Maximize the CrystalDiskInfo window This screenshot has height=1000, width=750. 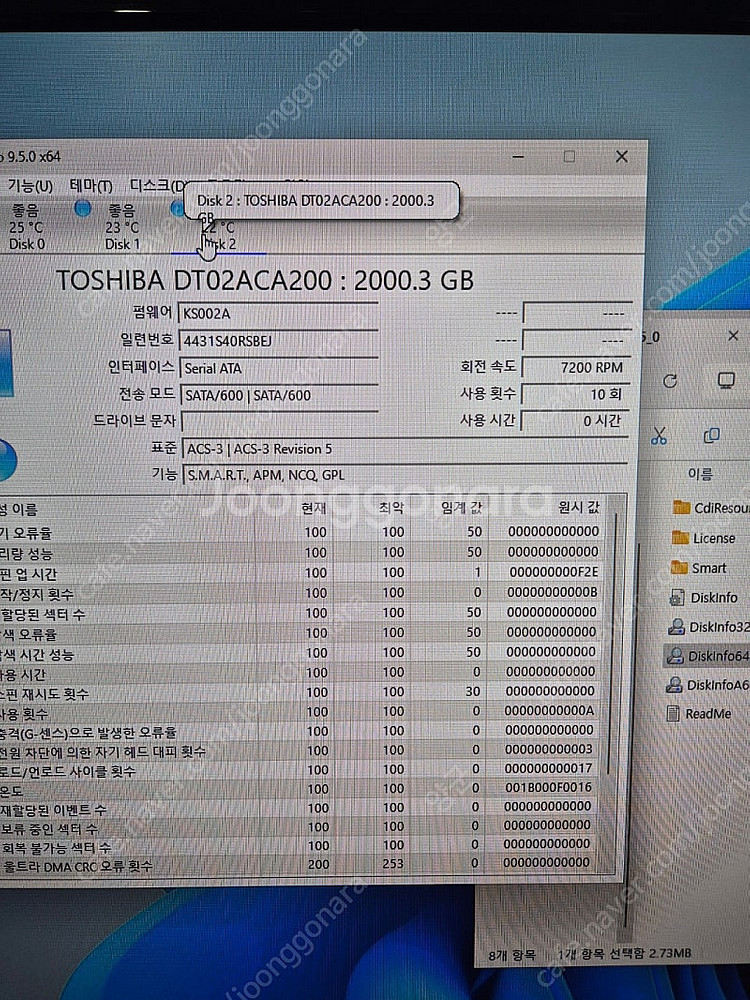click(570, 156)
